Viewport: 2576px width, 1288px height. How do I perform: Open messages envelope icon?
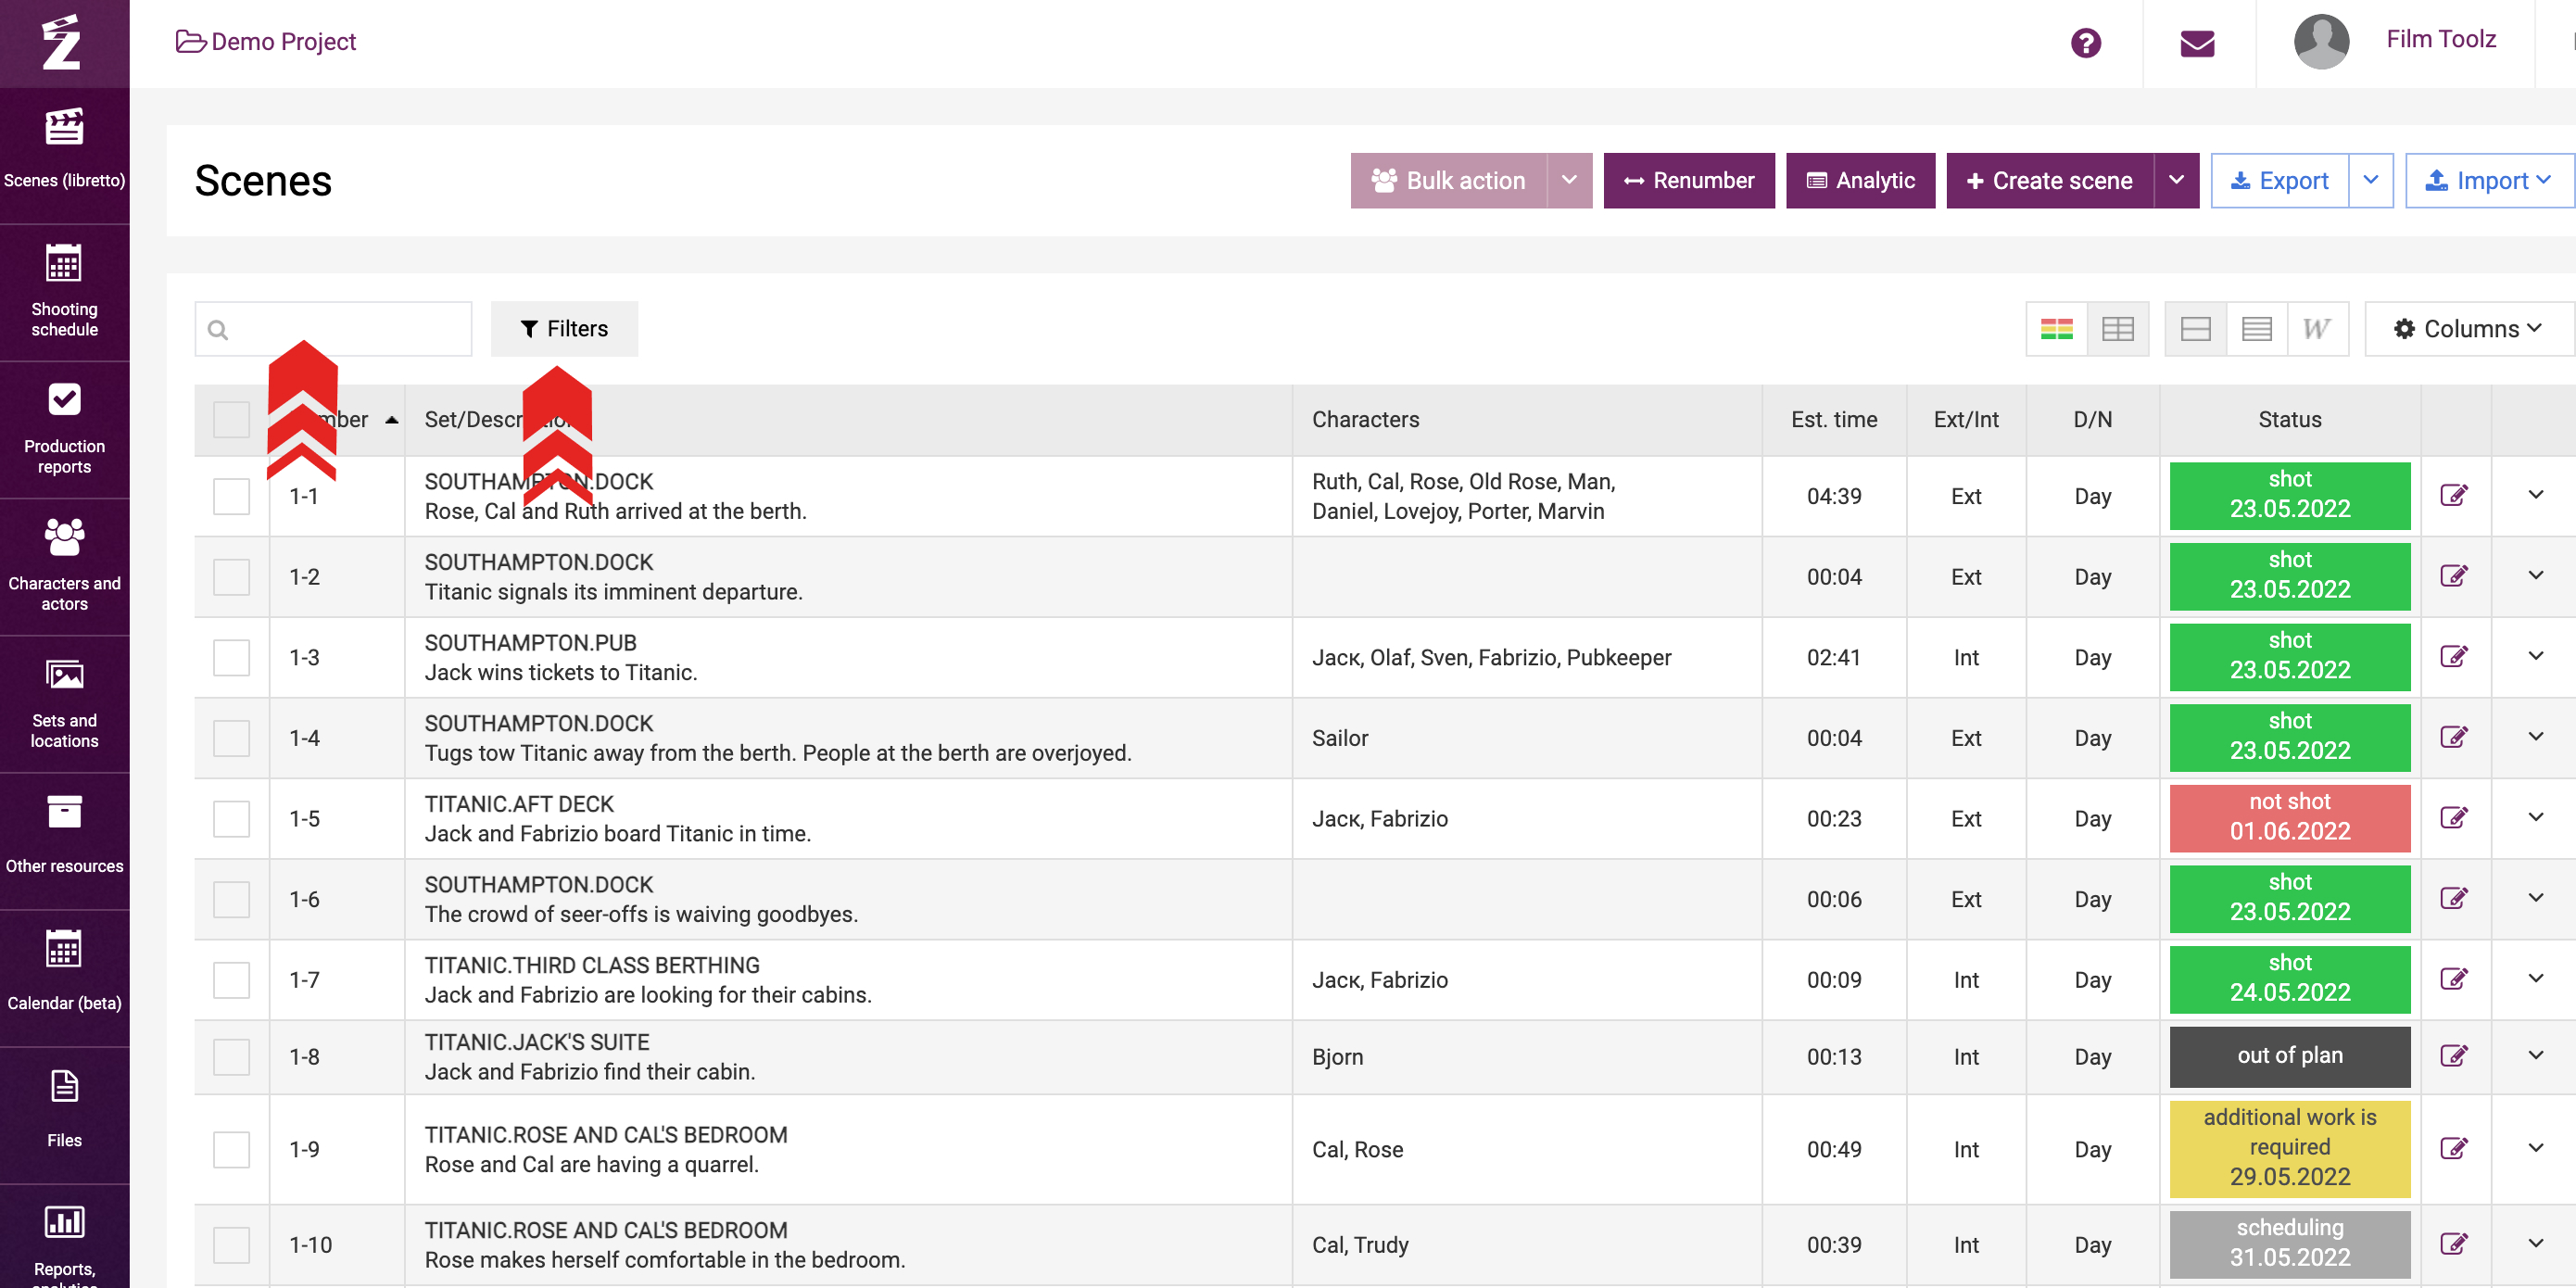2196,43
